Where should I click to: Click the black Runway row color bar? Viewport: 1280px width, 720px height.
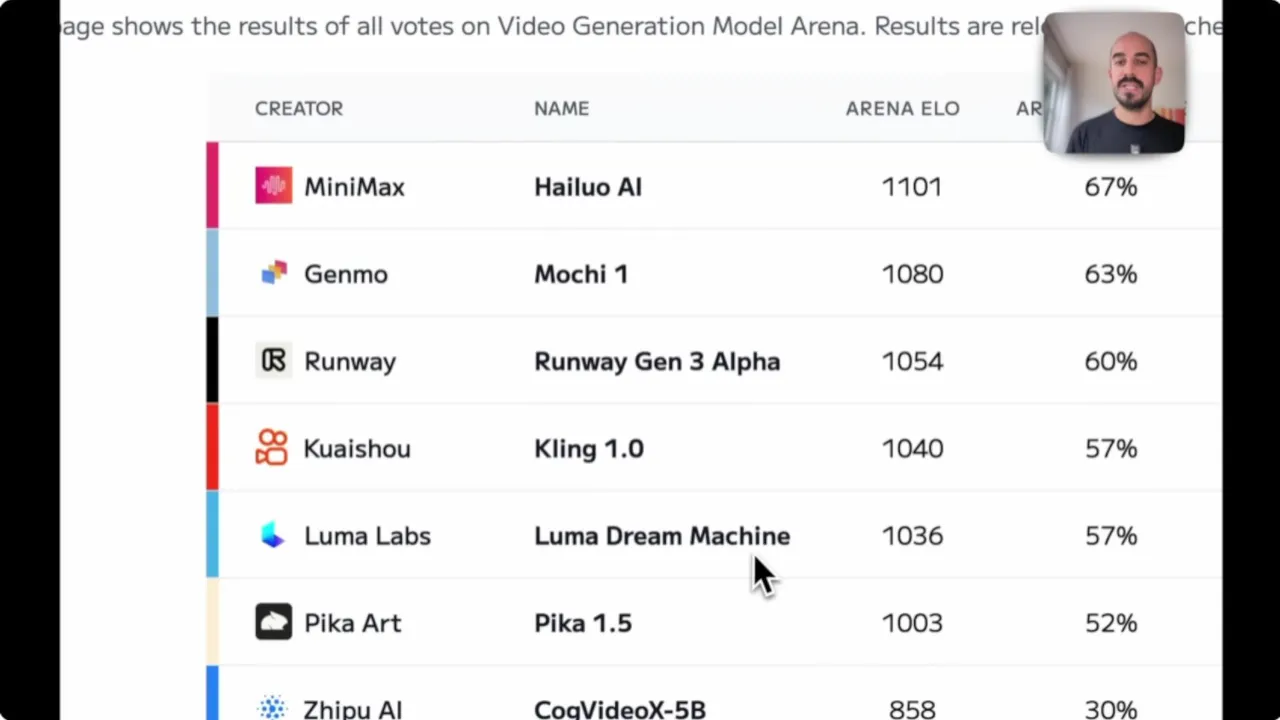click(212, 360)
